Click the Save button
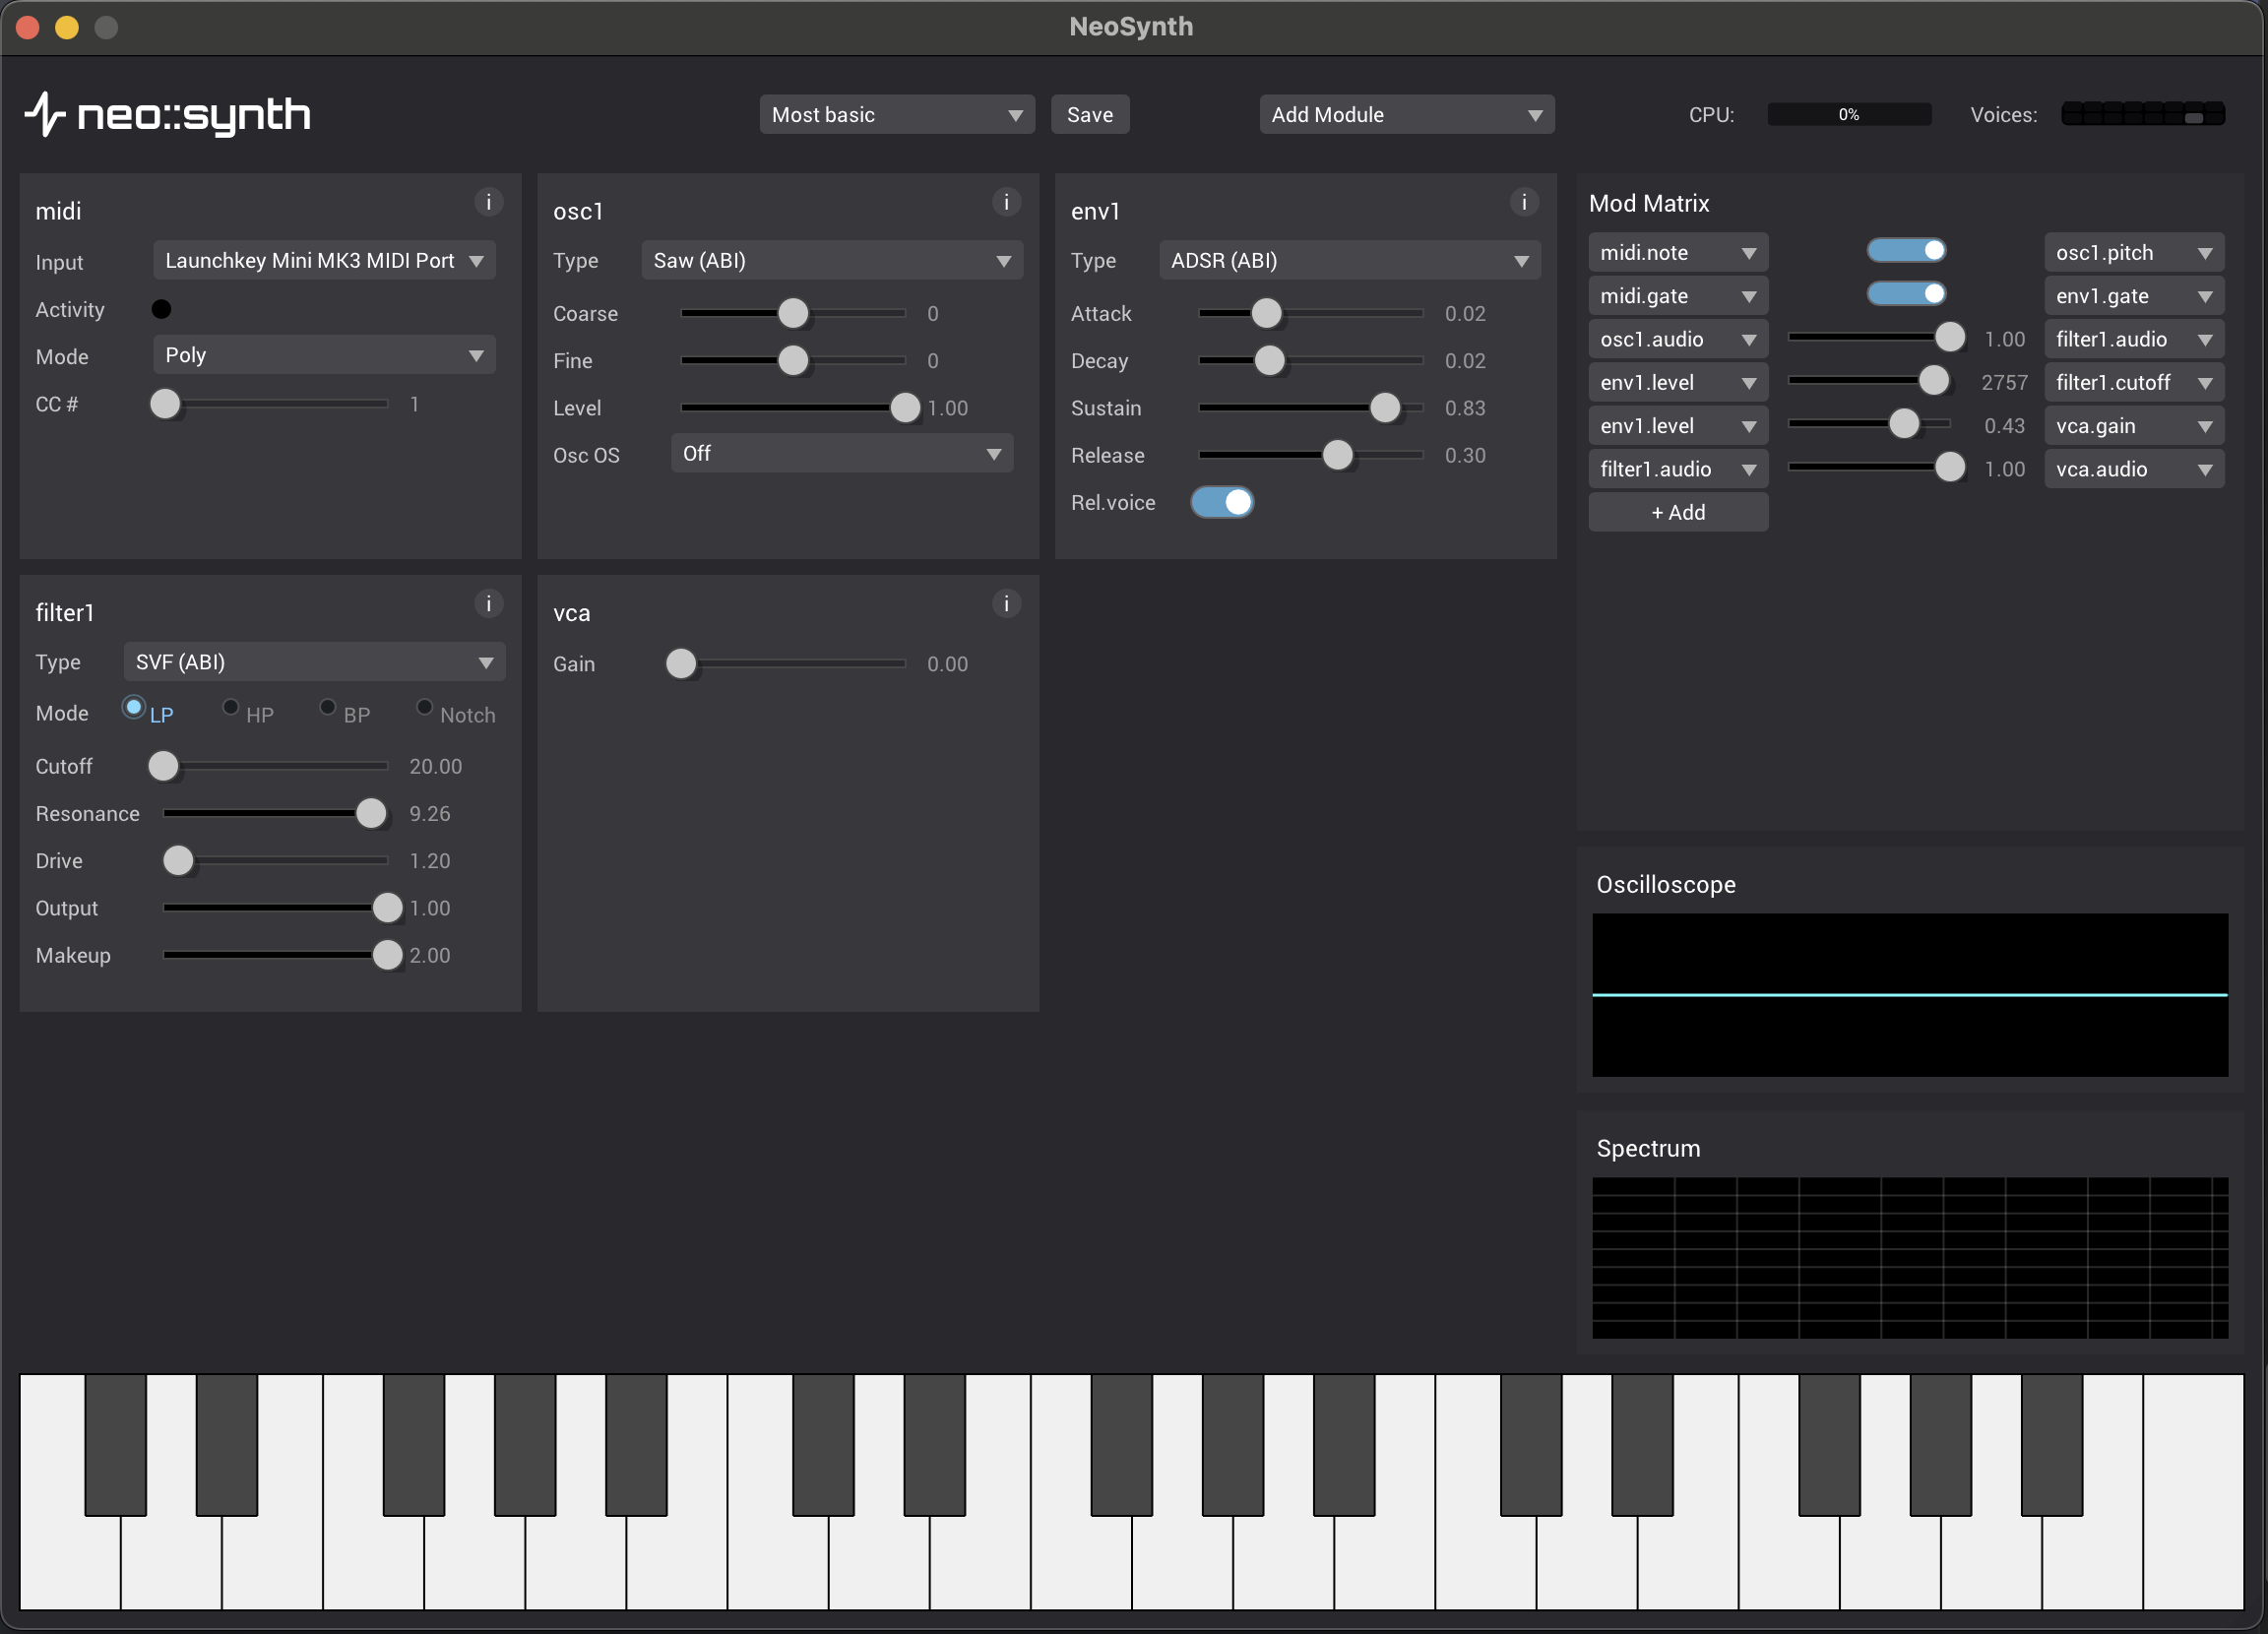The width and height of the screenshot is (2268, 1634). pyautogui.click(x=1089, y=115)
